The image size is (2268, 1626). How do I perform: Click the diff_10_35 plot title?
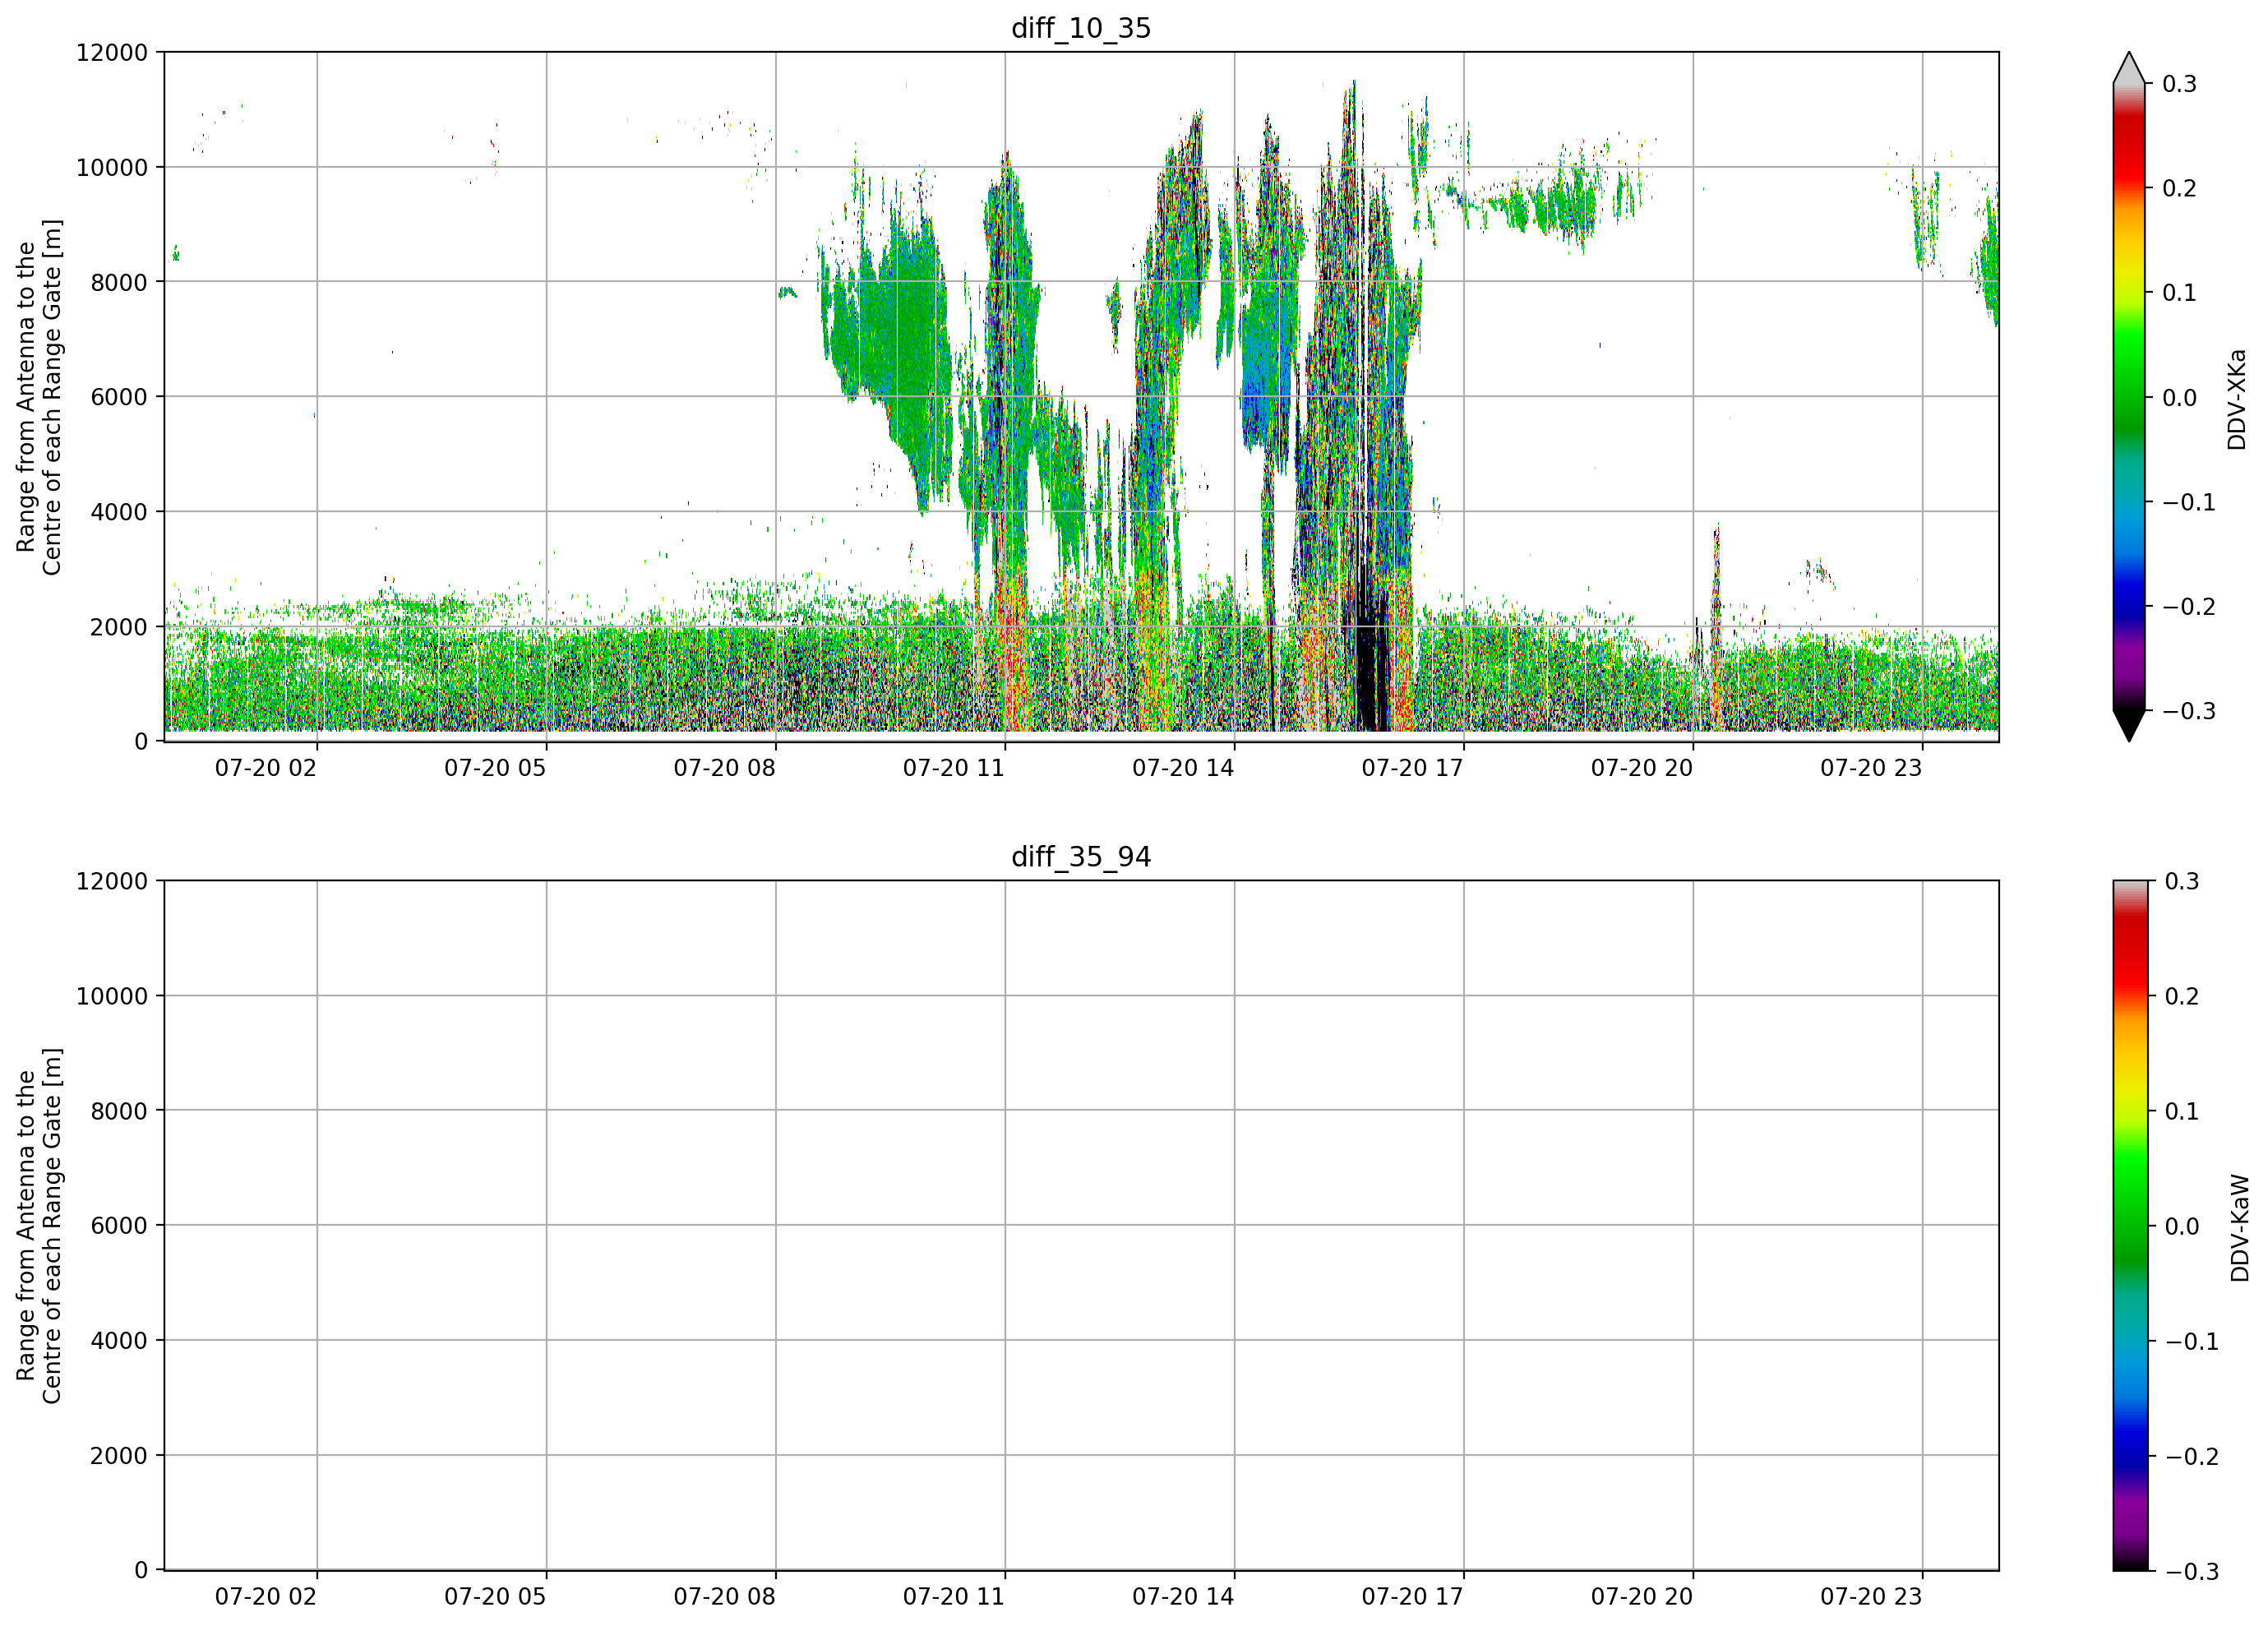click(1081, 28)
